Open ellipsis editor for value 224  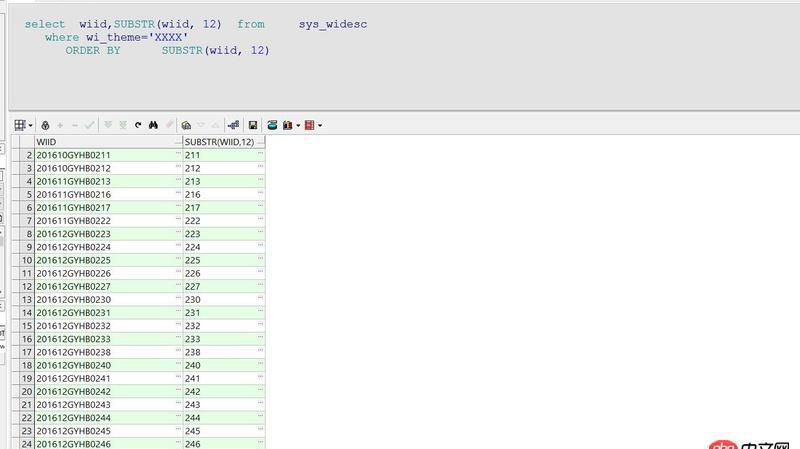click(260, 245)
